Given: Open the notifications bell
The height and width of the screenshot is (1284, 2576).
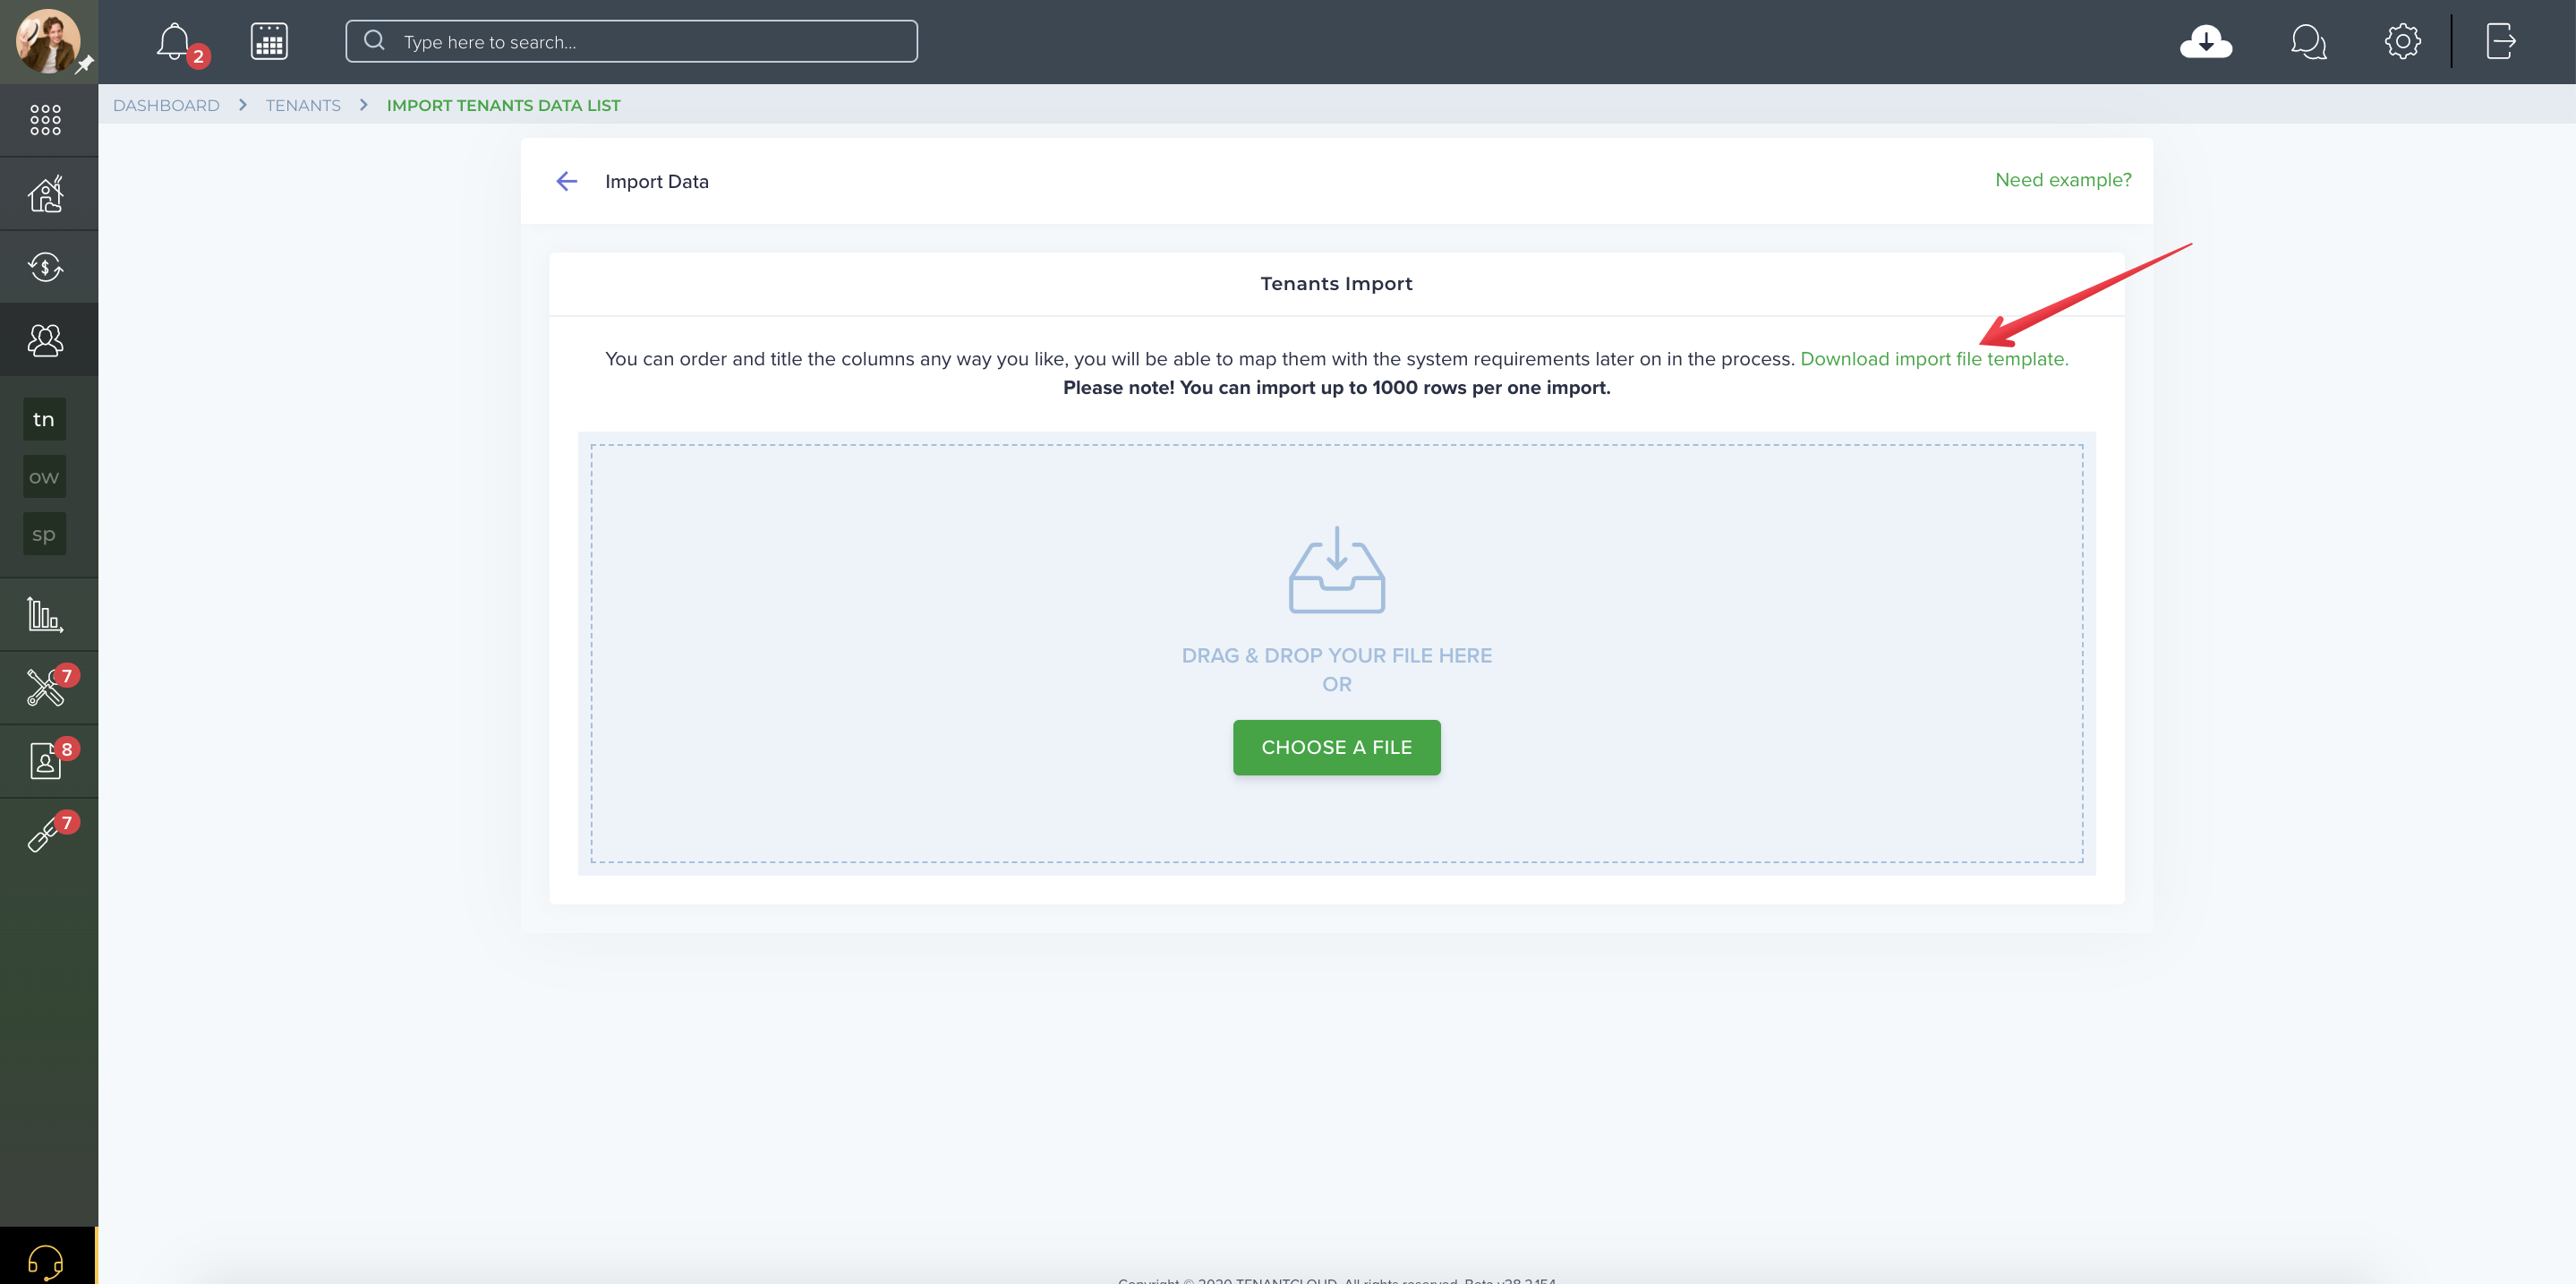Looking at the screenshot, I should 174,42.
